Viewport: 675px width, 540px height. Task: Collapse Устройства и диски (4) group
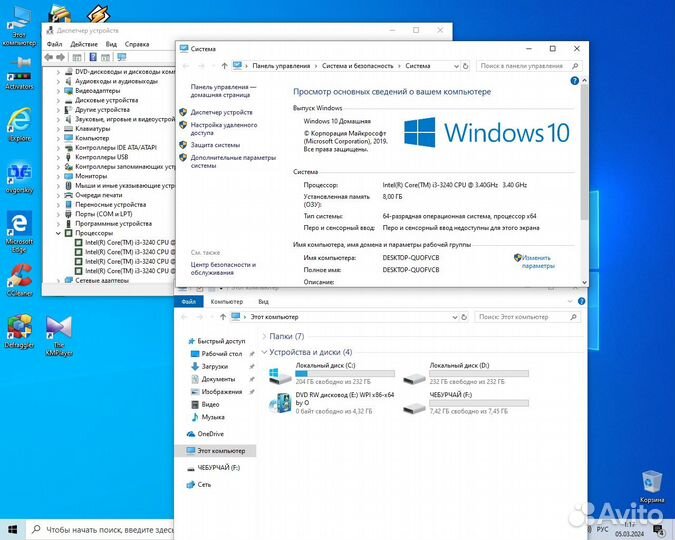[264, 352]
